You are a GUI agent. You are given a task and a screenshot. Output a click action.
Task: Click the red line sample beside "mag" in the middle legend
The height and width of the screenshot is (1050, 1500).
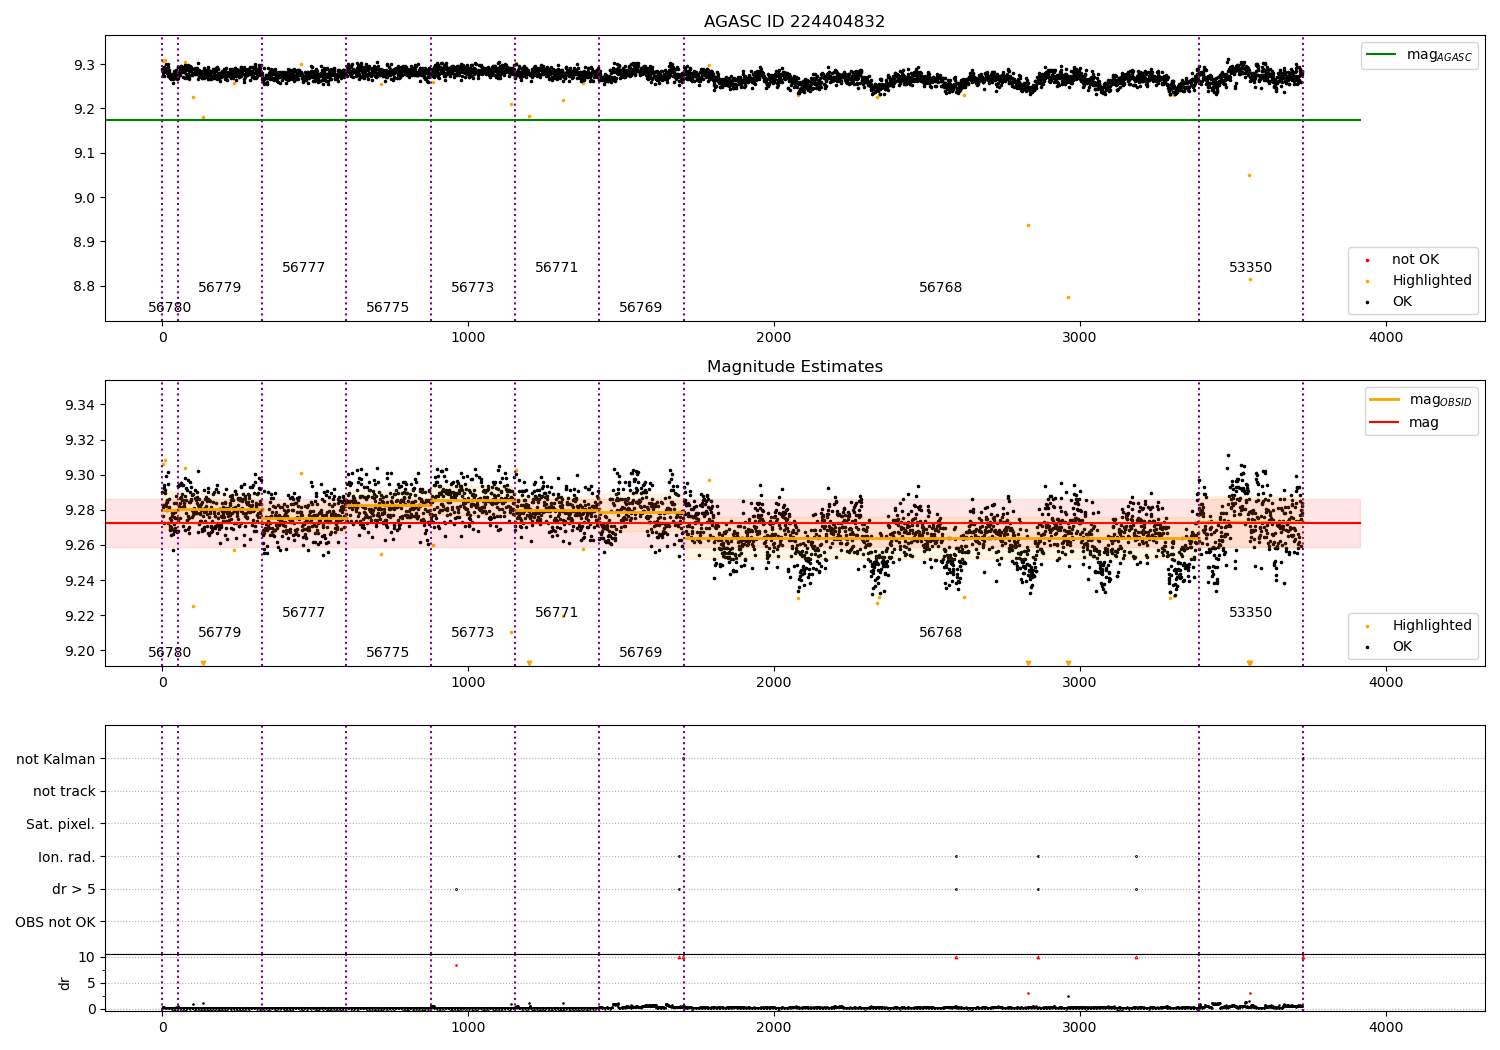1385,422
